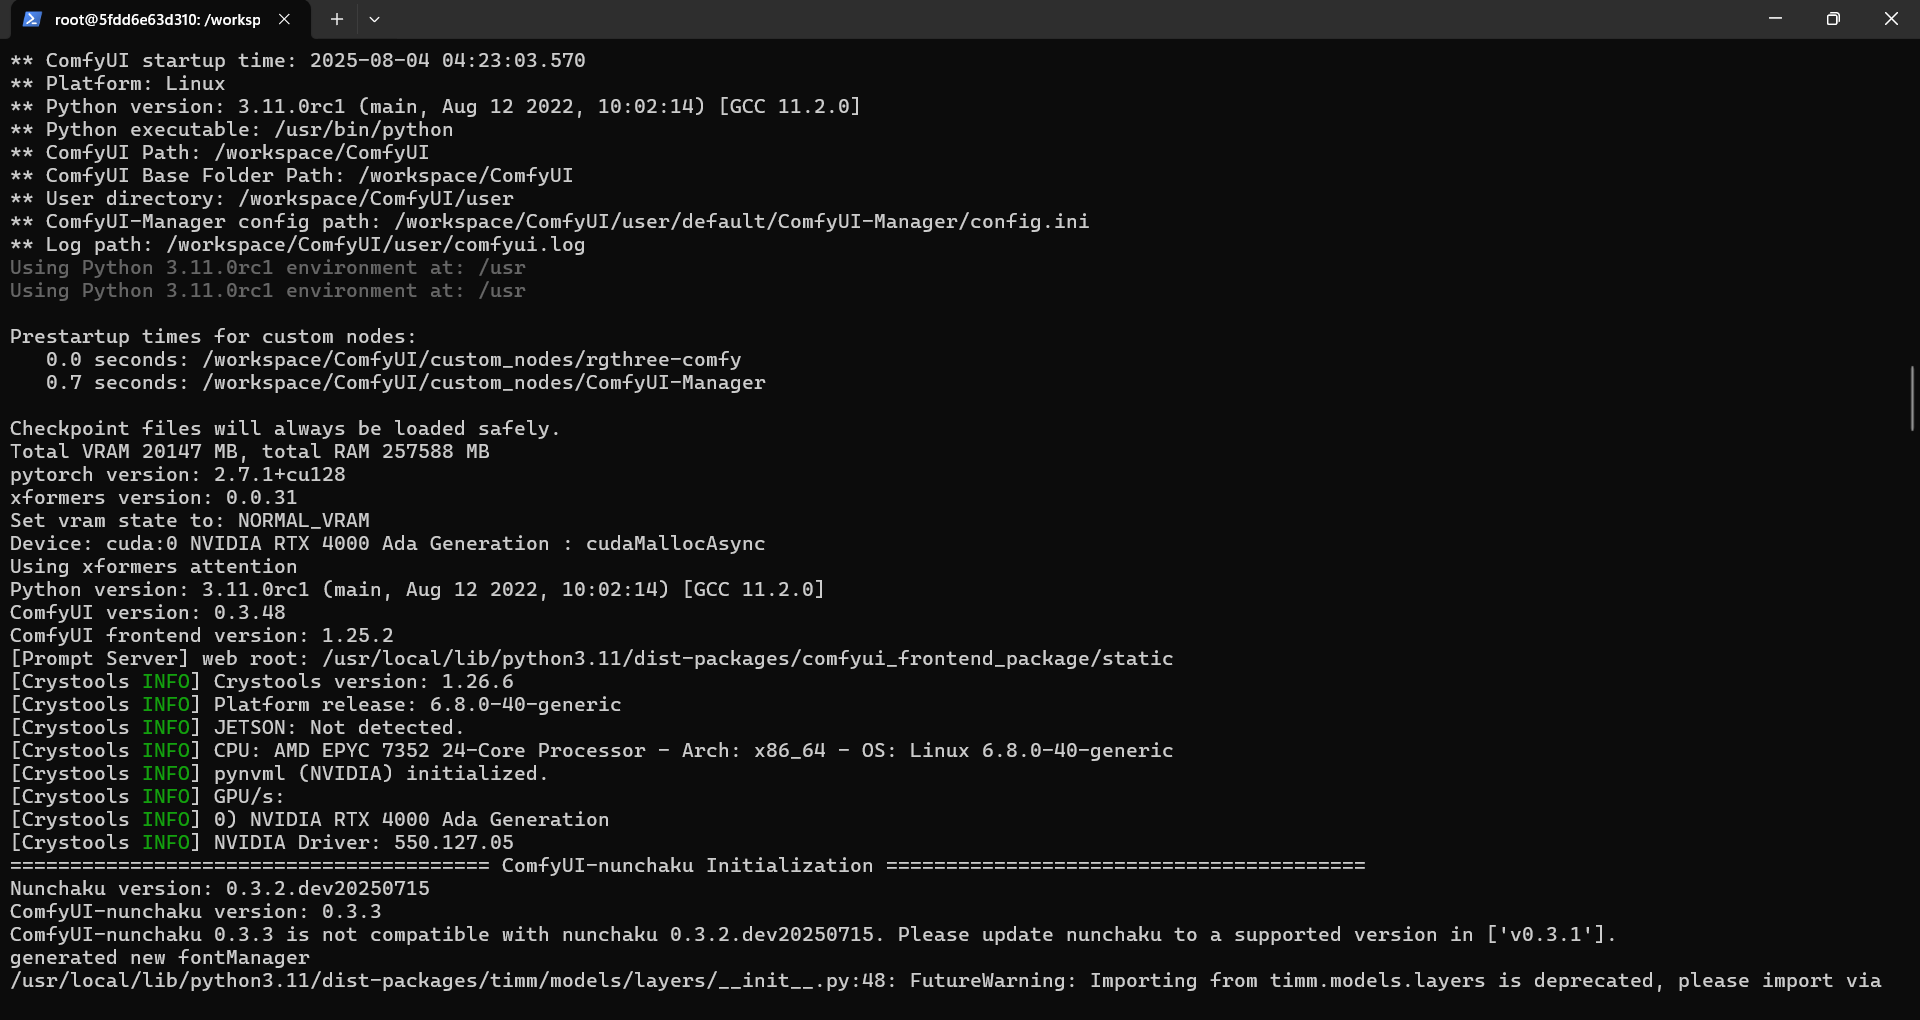The height and width of the screenshot is (1020, 1920).
Task: Close the terminal window
Action: (1891, 19)
